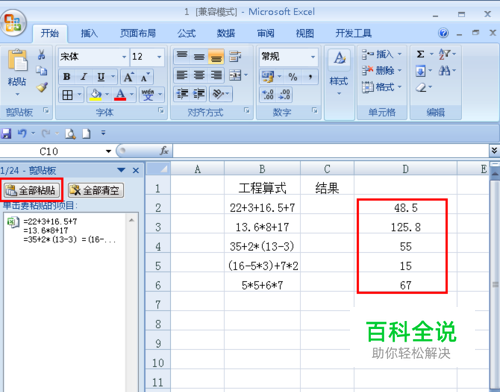Click the Office button logo
The height and width of the screenshot is (392, 500).
pyautogui.click(x=13, y=23)
